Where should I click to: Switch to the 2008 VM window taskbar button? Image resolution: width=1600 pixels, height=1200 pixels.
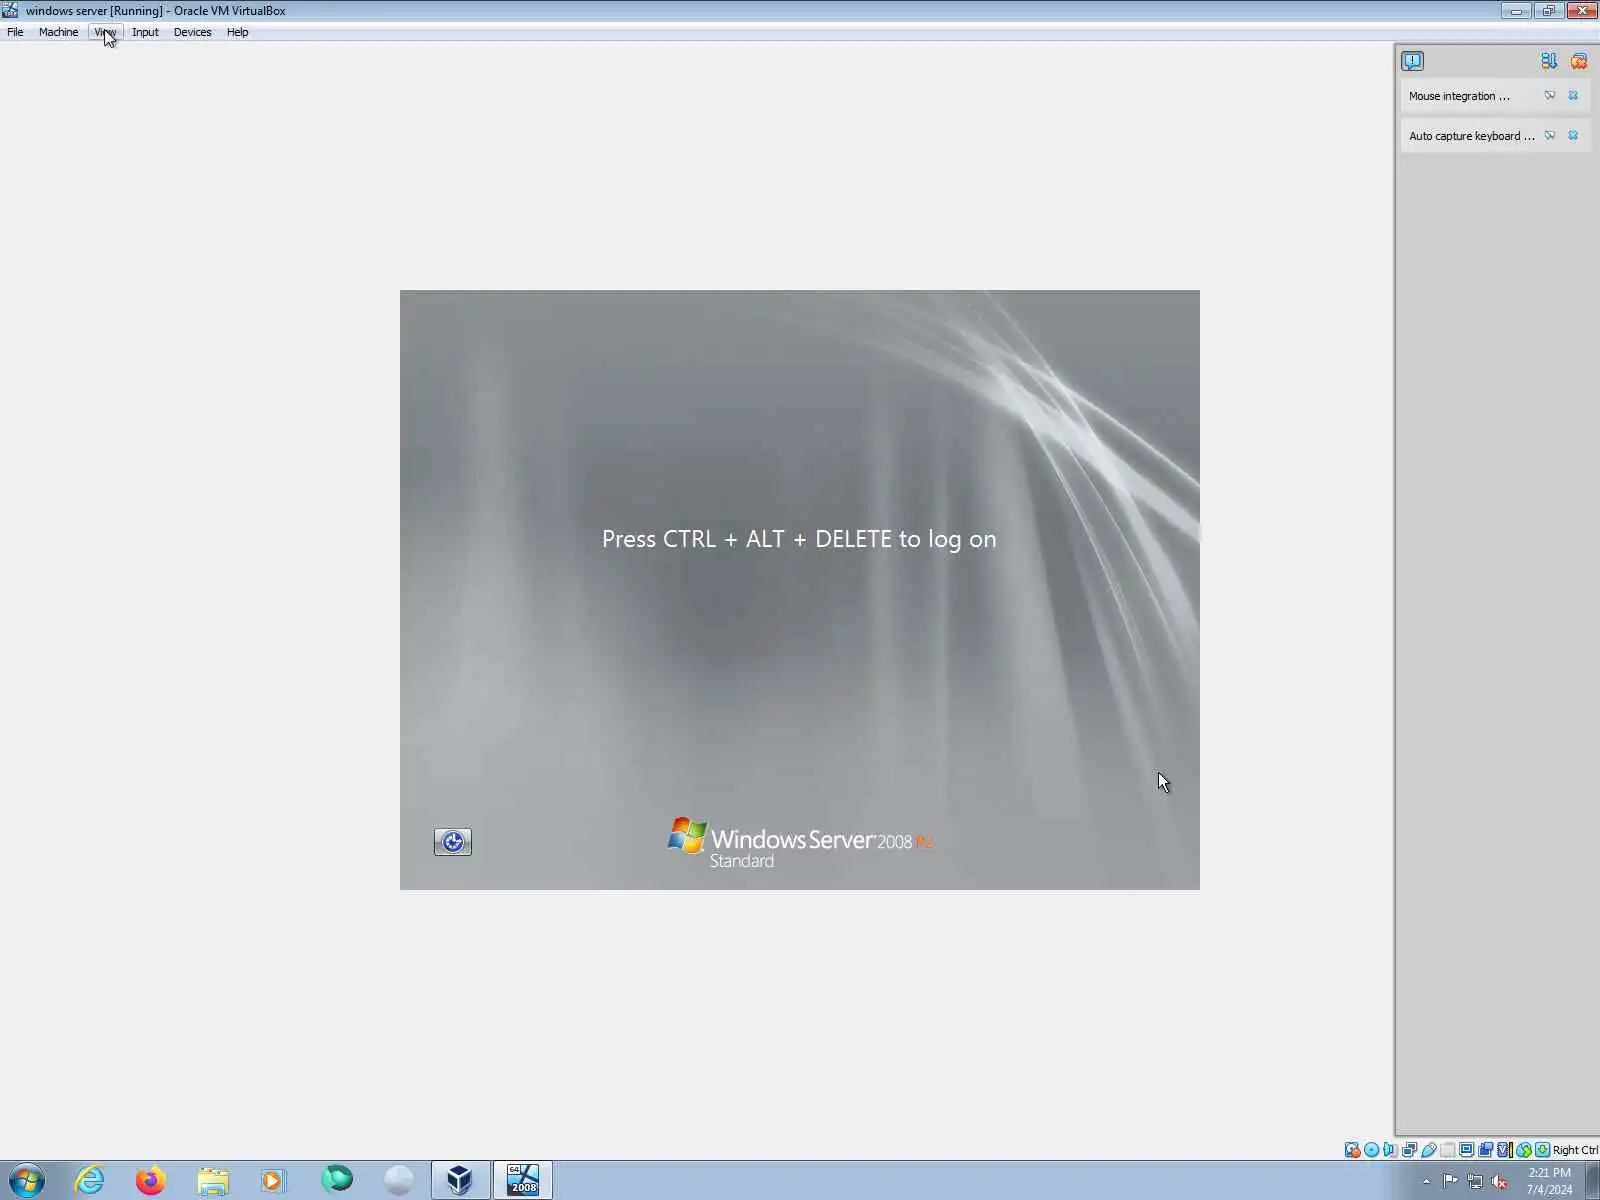click(522, 1180)
